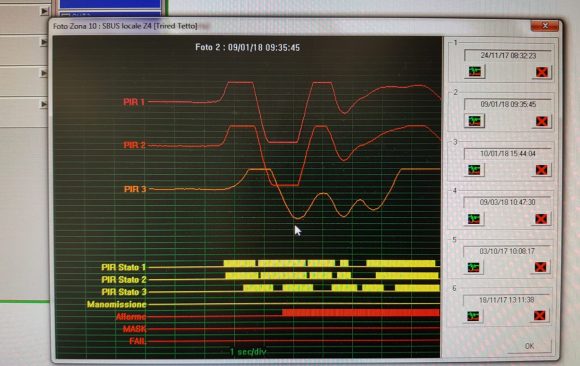Delete snapshot 4 with red X

click(x=541, y=219)
